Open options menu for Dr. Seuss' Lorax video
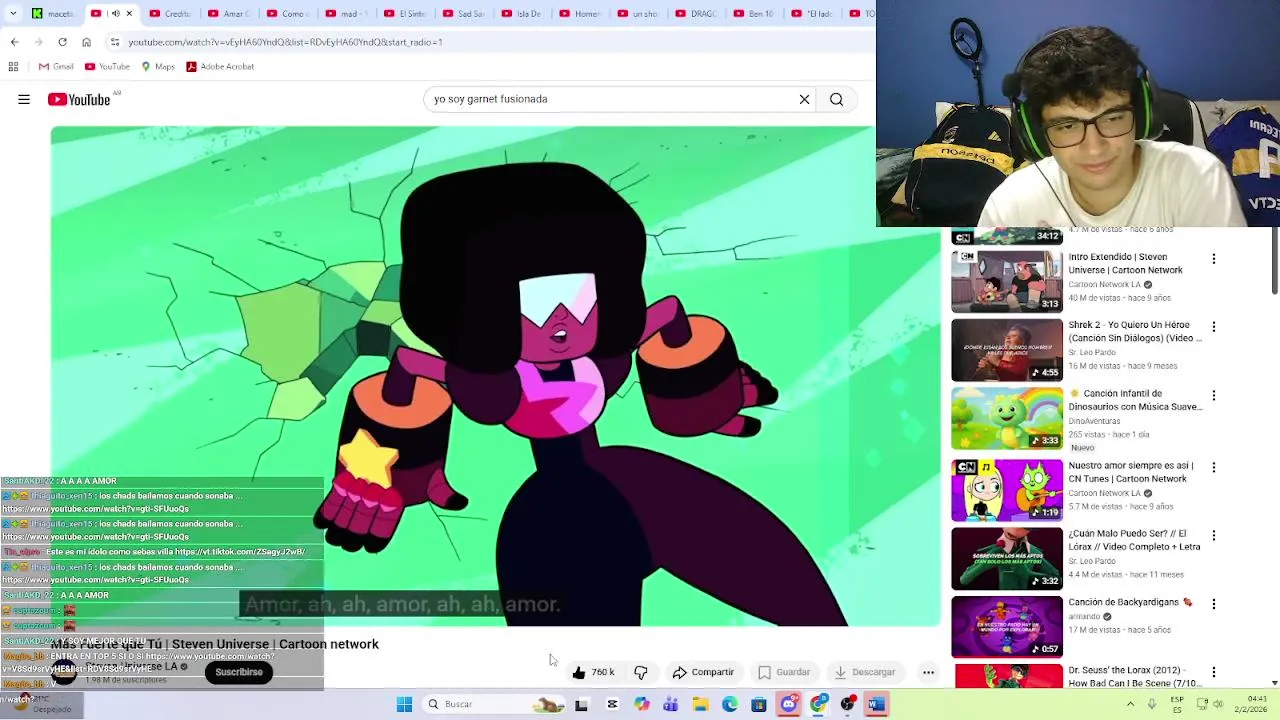 1214,672
